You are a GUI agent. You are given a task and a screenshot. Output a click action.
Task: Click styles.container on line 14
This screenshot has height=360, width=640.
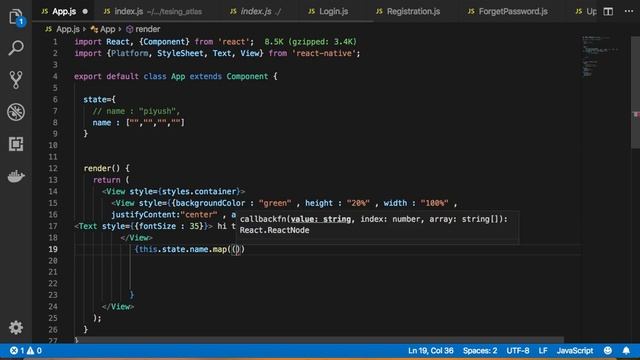[199, 191]
